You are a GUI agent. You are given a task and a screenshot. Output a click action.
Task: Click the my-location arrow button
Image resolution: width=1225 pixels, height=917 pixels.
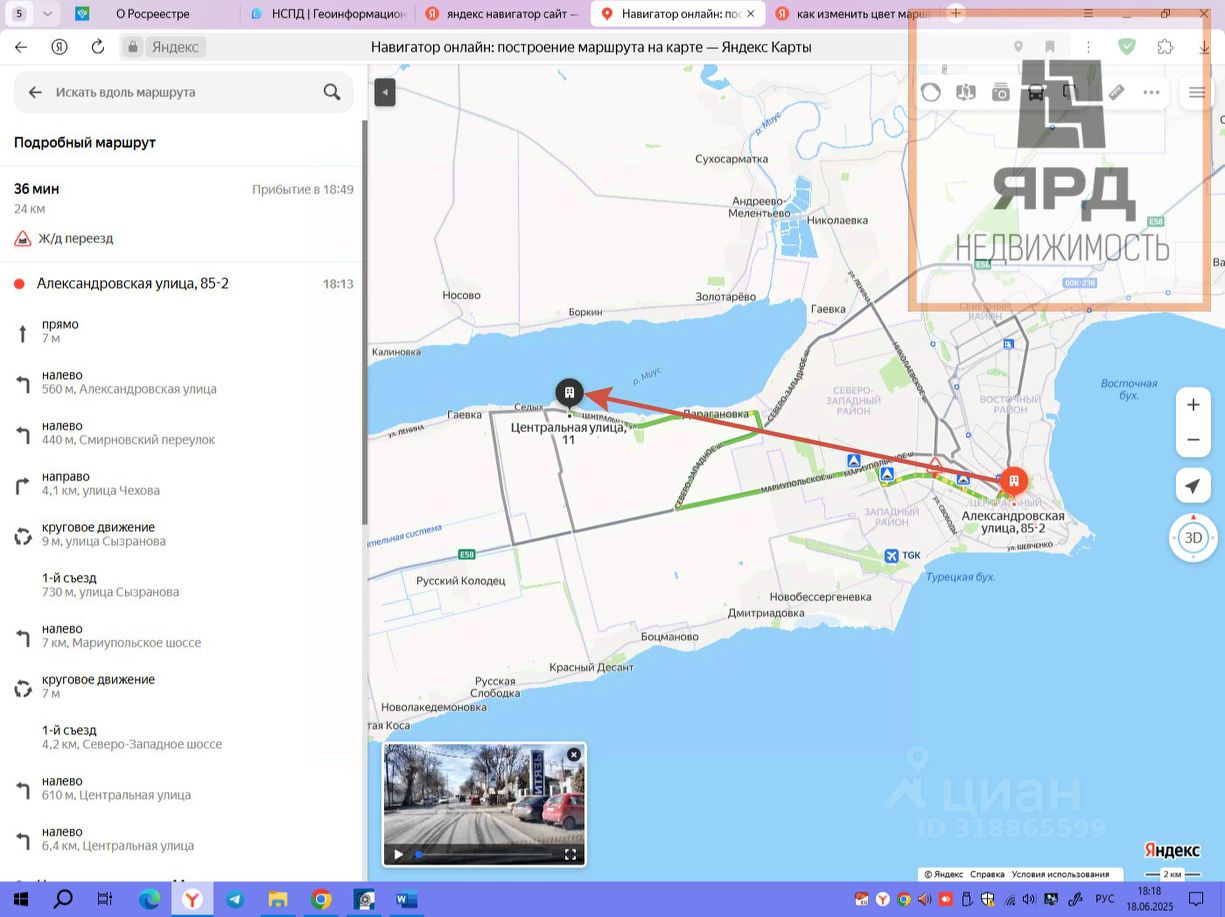coord(1192,486)
